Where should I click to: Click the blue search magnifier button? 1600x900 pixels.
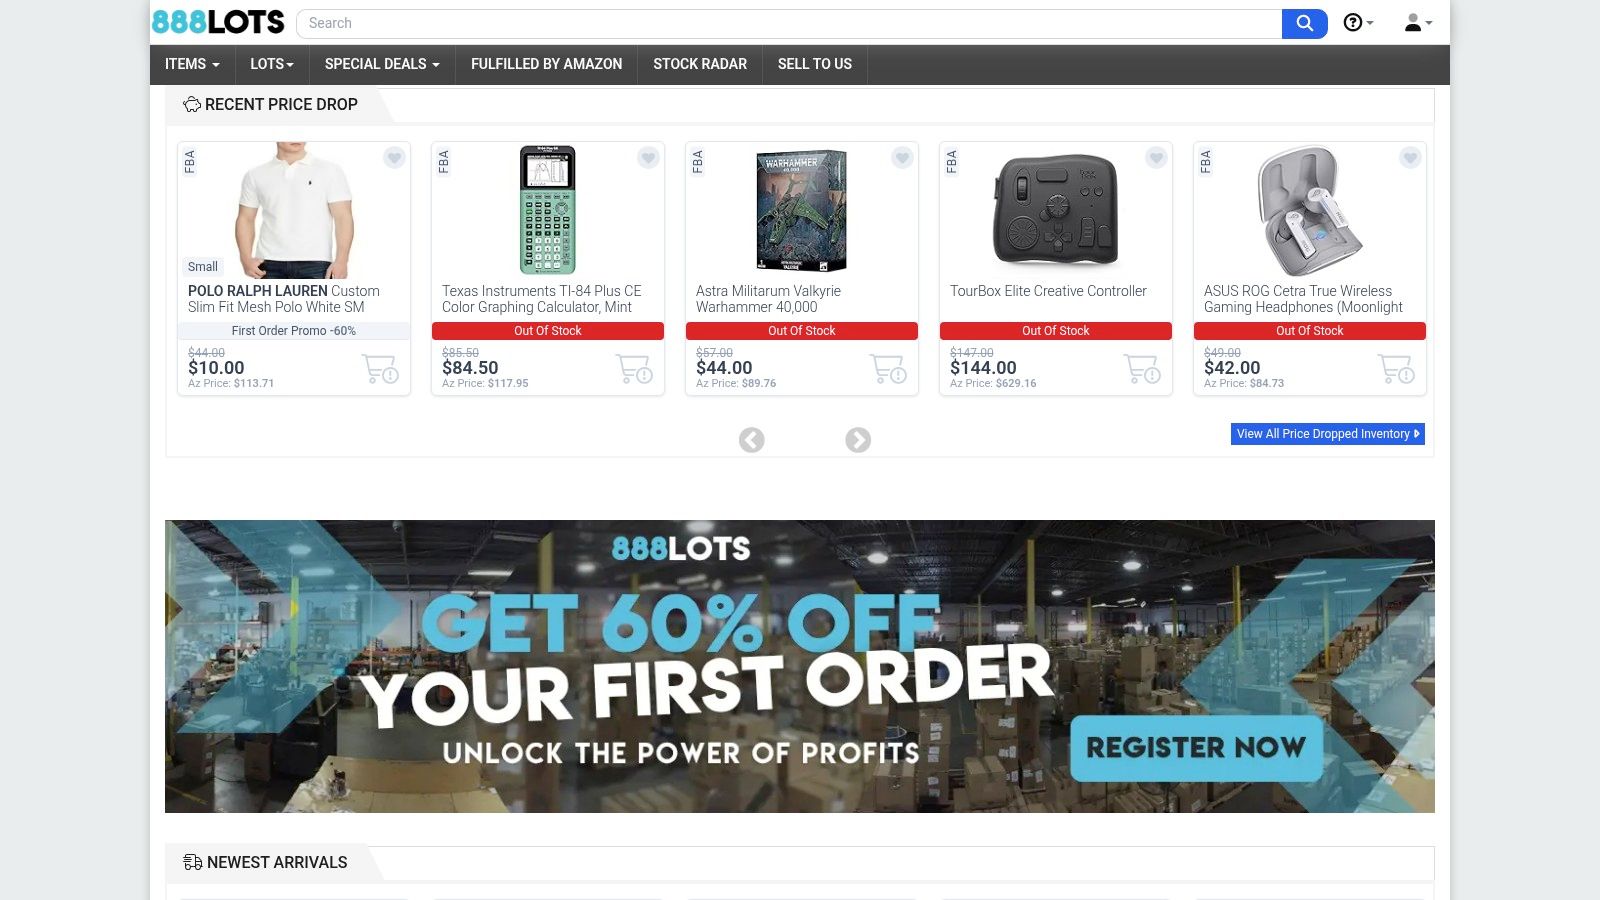pos(1304,23)
